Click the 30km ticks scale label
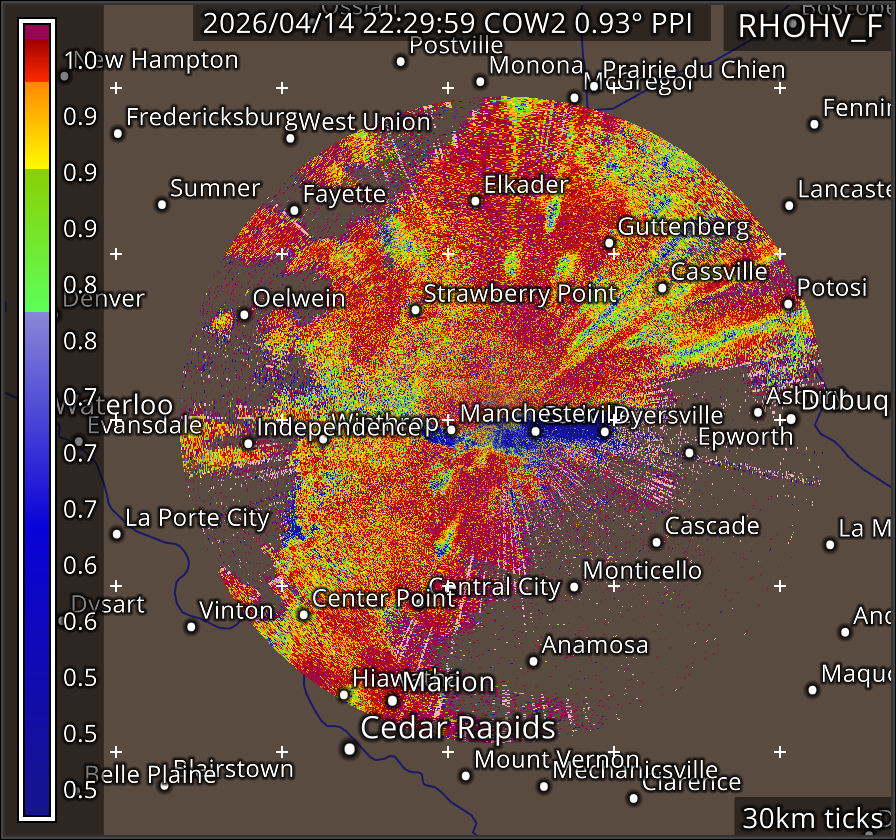 [x=812, y=818]
